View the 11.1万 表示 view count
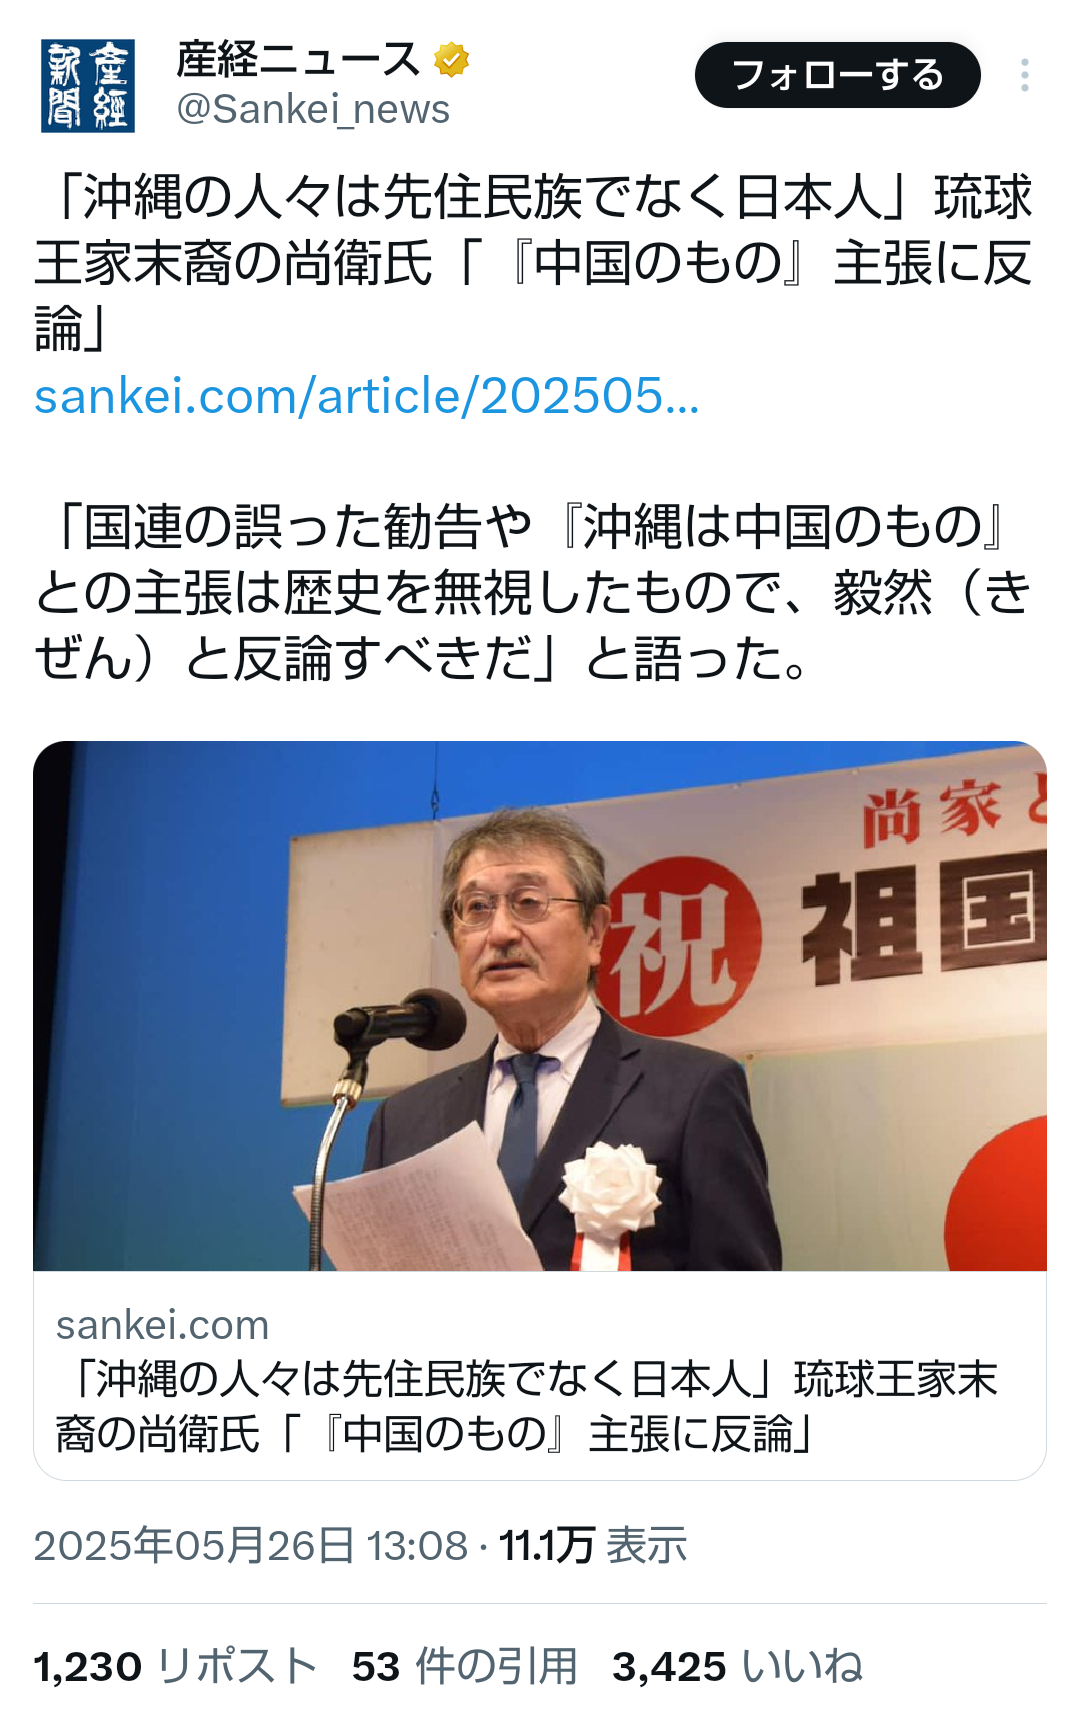 (593, 1545)
